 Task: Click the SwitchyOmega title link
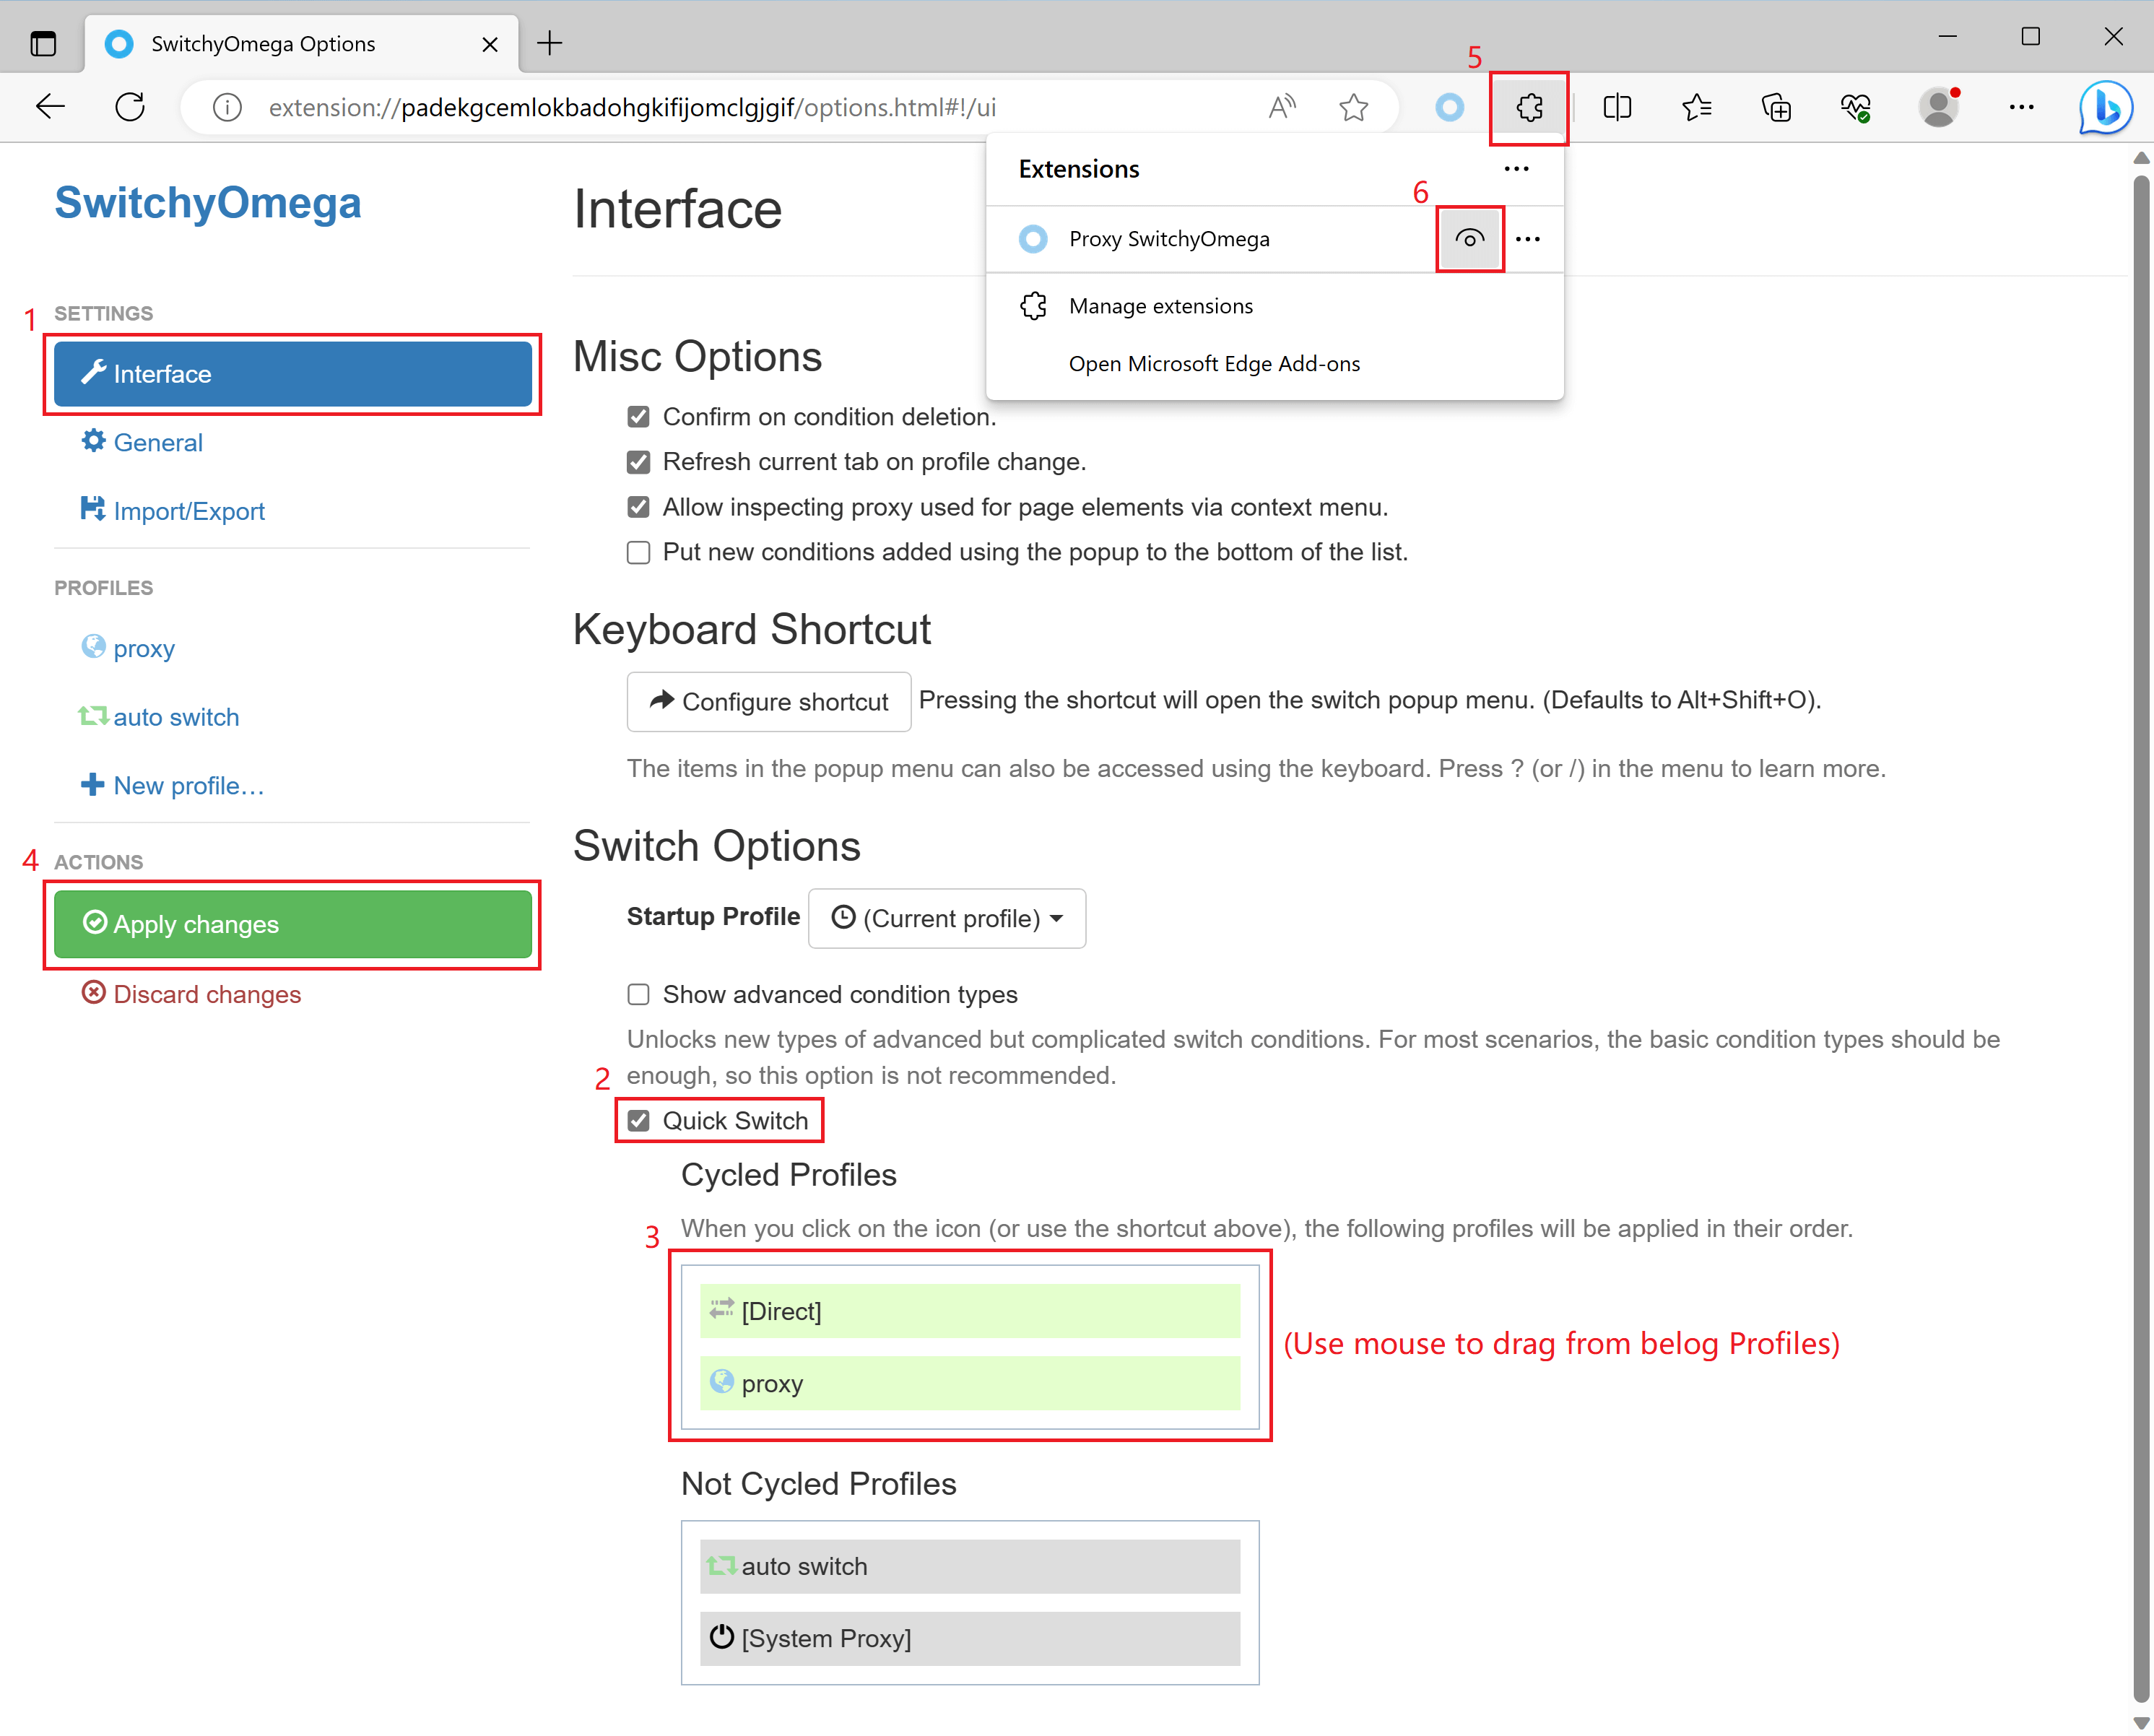coord(208,203)
